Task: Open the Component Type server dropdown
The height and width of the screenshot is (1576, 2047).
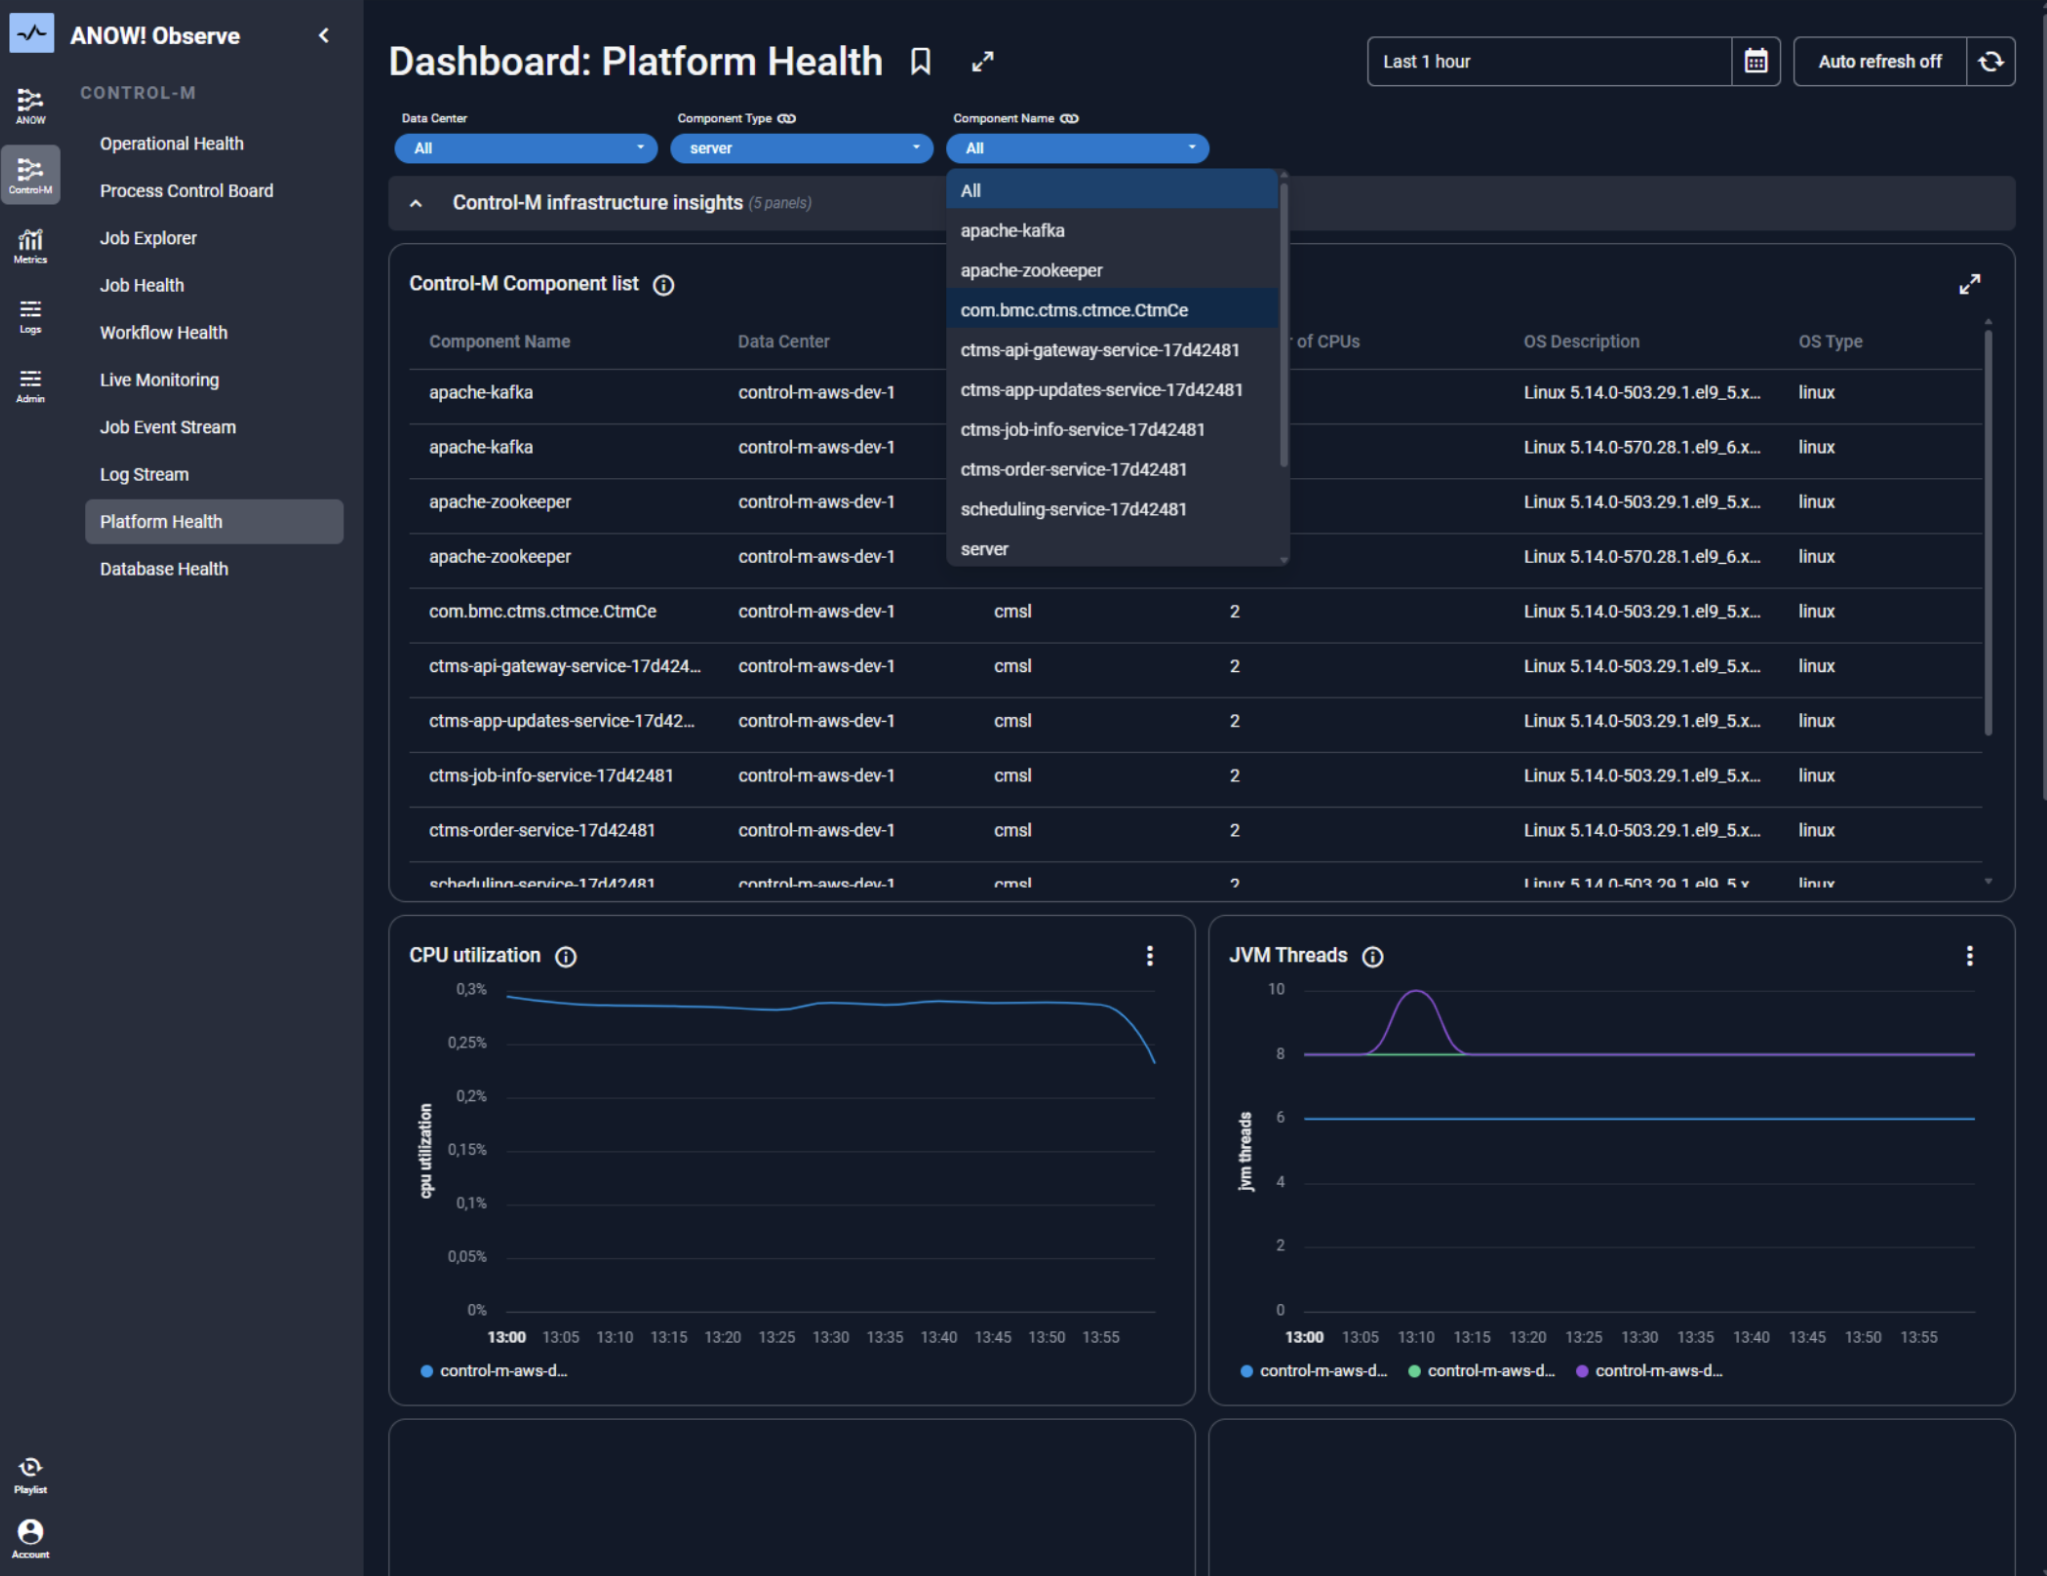Action: pos(801,148)
